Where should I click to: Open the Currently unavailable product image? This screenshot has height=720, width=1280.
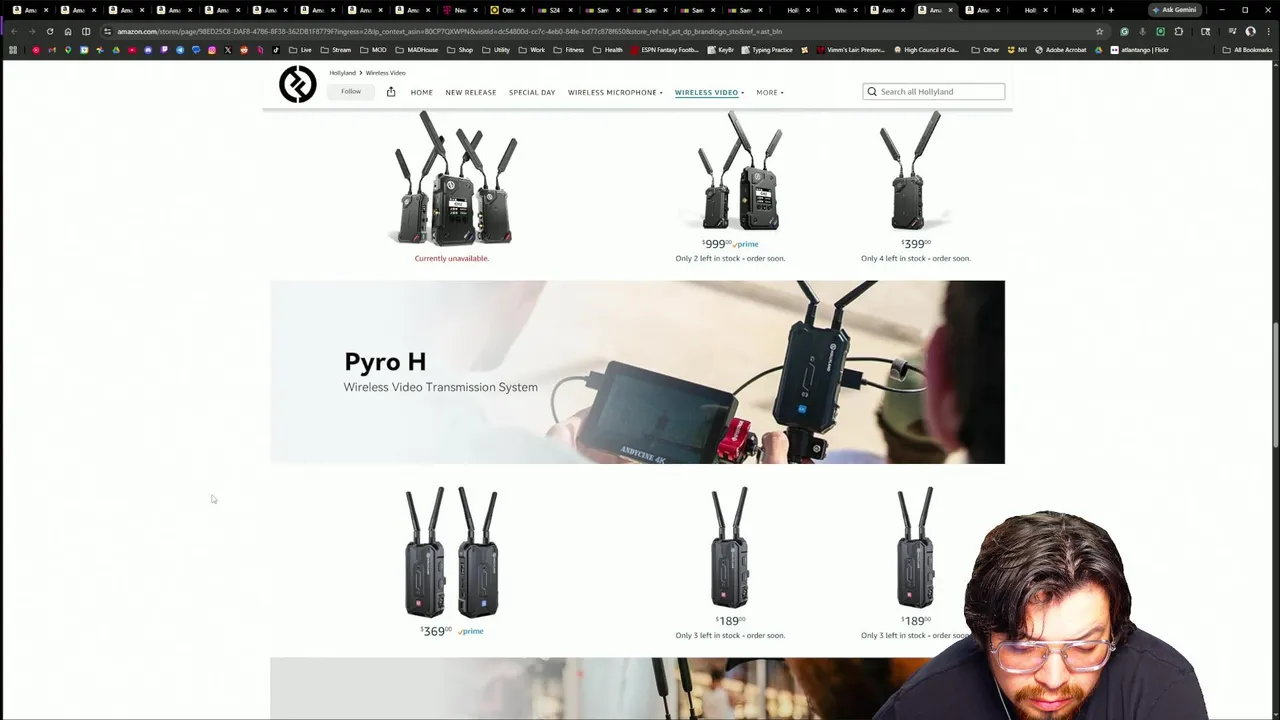tap(455, 179)
